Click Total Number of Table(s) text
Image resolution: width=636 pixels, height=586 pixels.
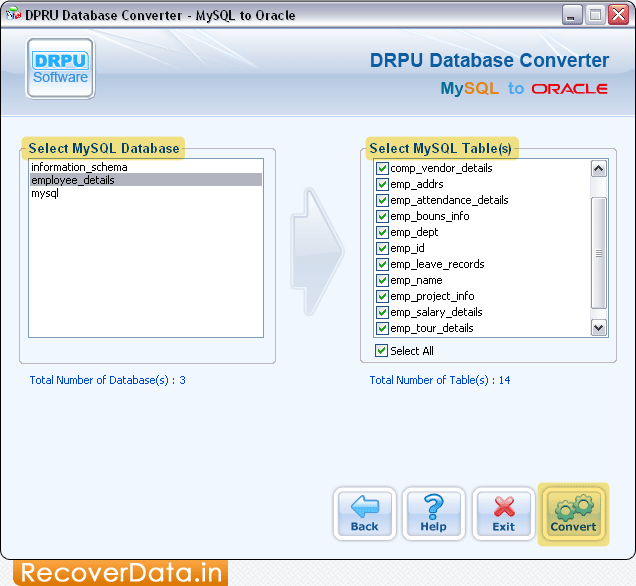tap(440, 380)
